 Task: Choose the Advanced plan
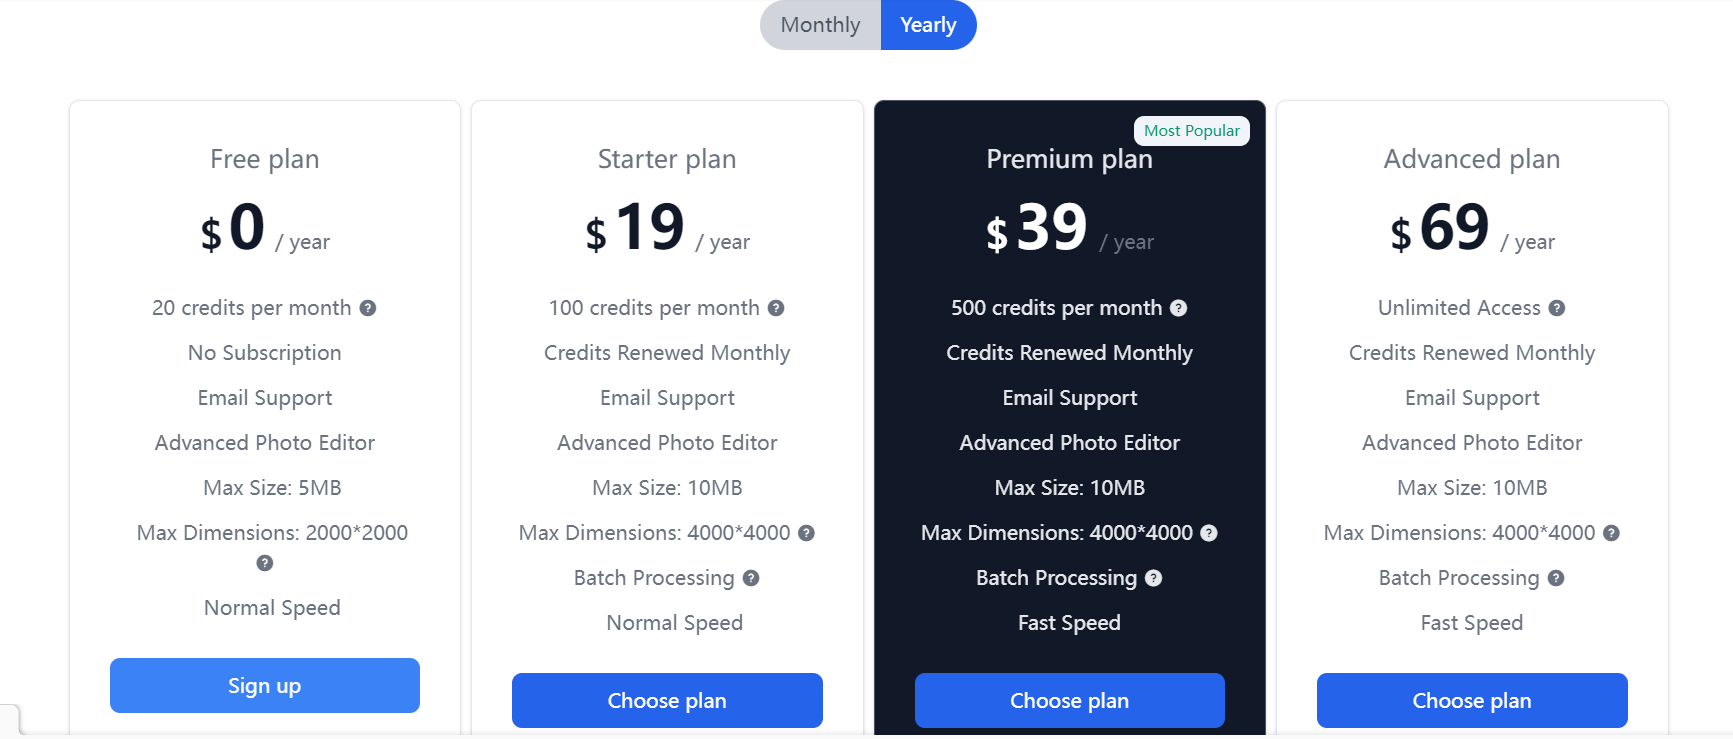(1471, 700)
